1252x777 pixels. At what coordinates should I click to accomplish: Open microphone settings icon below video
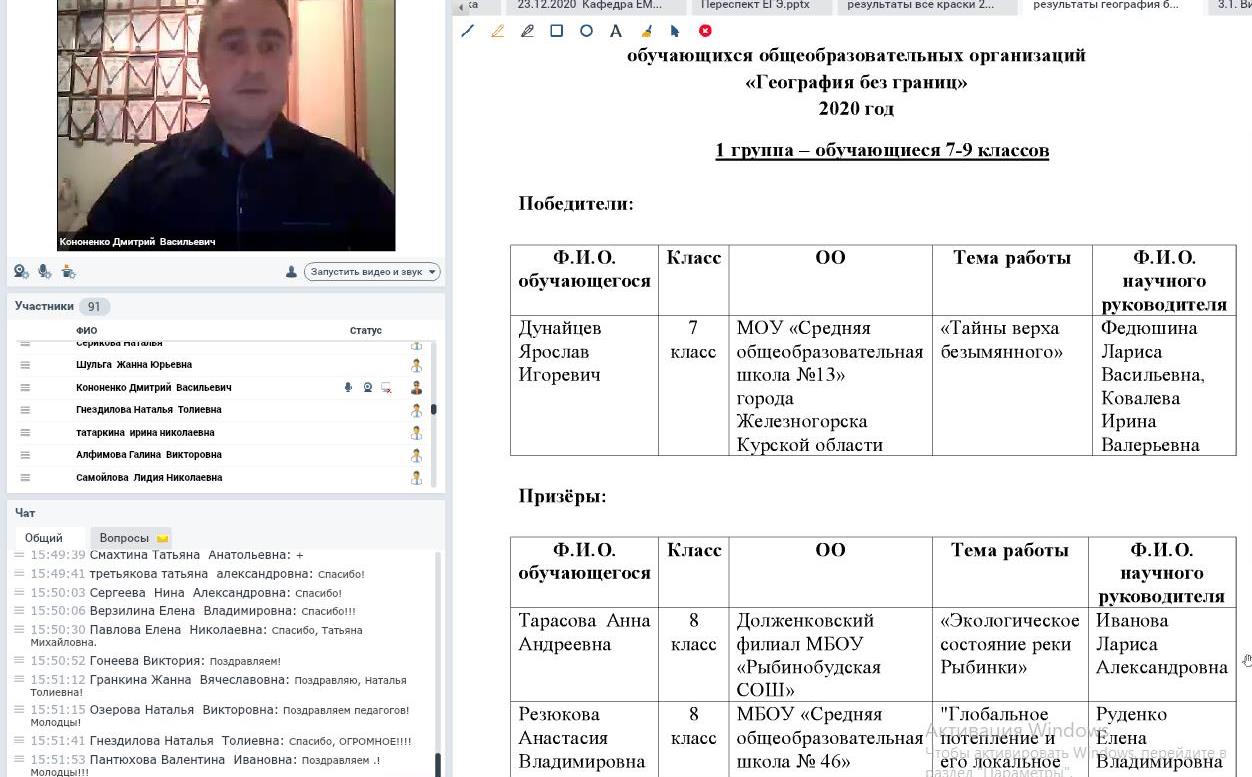point(44,271)
